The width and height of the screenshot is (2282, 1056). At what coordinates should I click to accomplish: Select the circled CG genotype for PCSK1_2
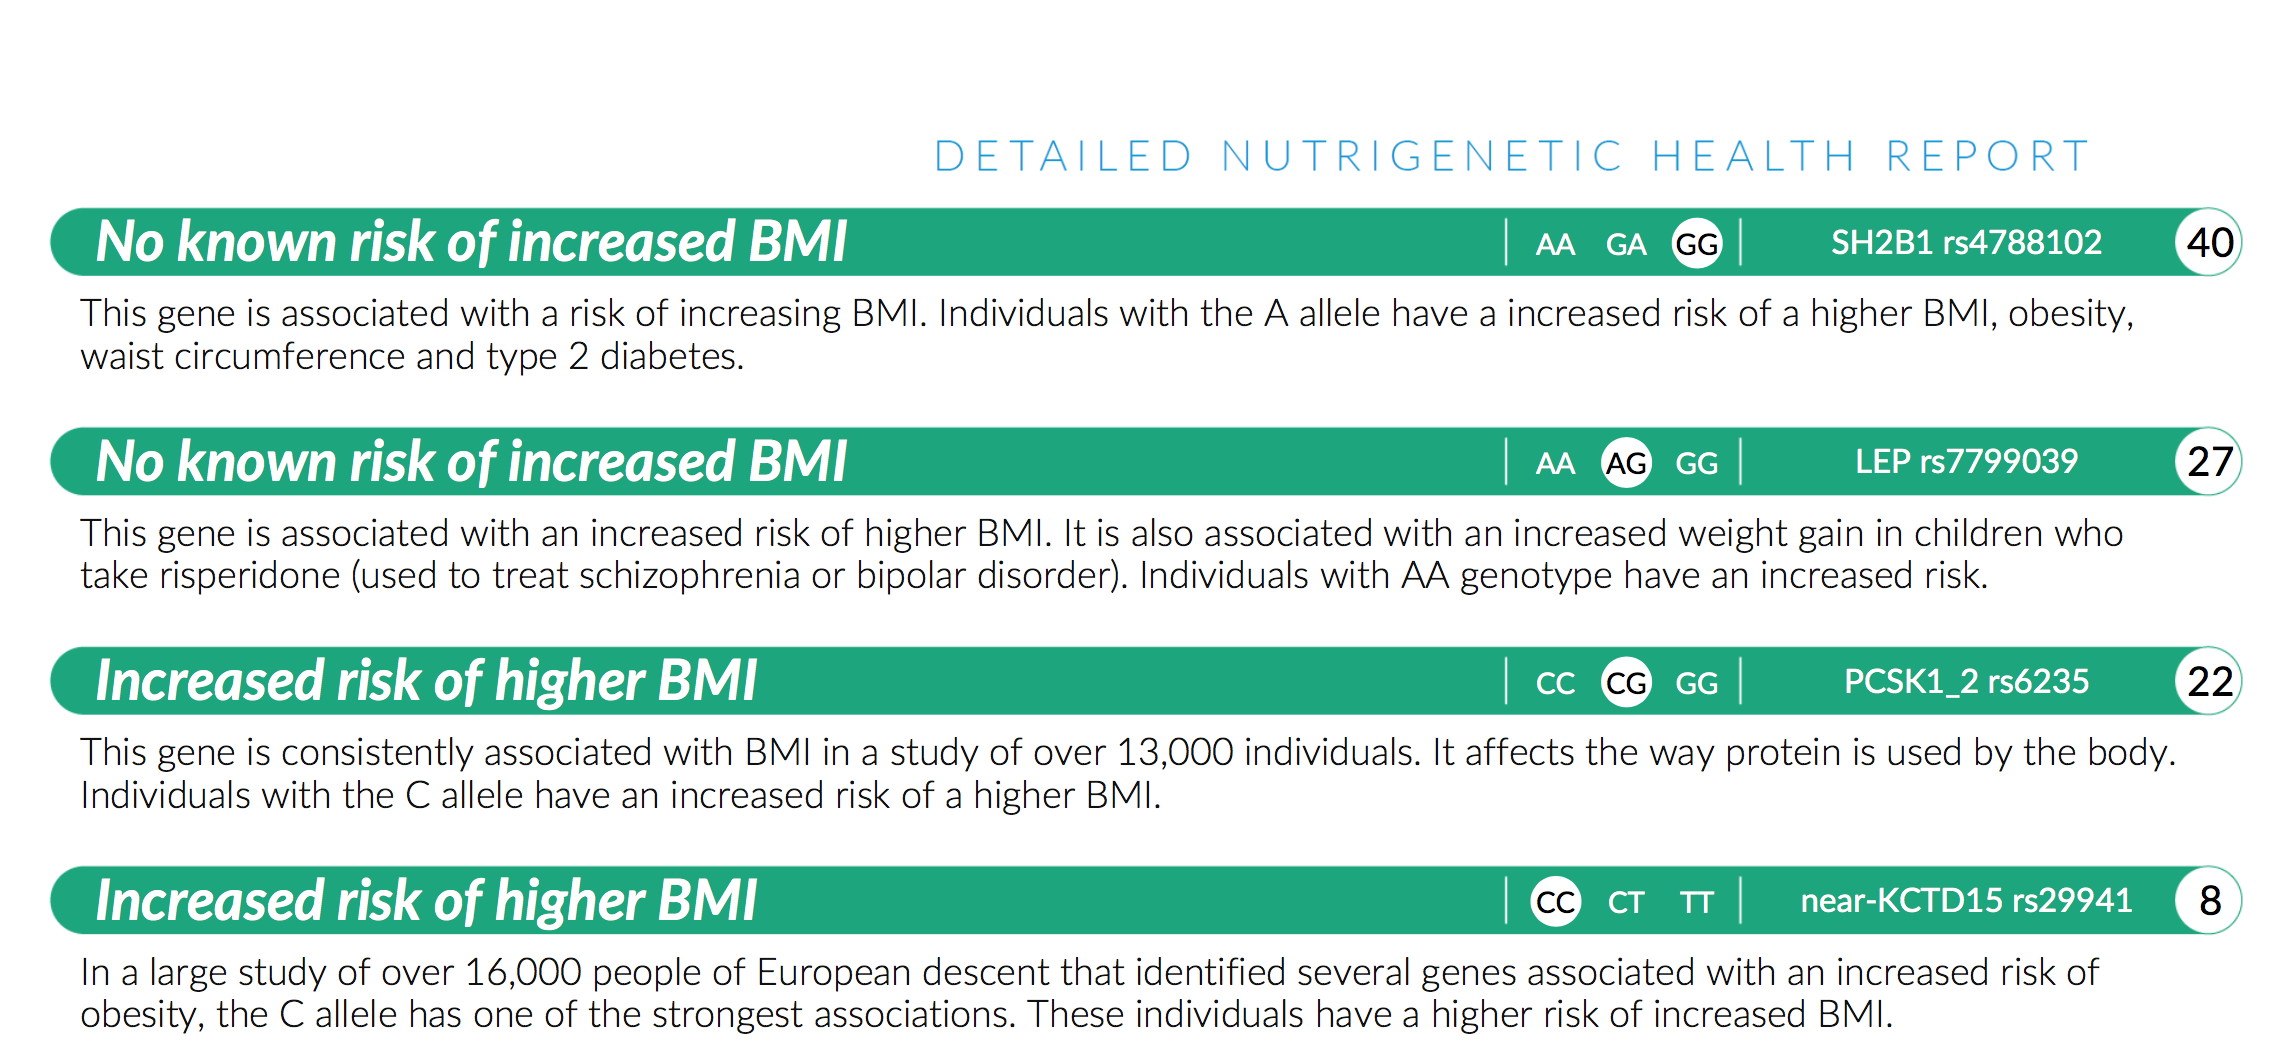pos(1626,683)
